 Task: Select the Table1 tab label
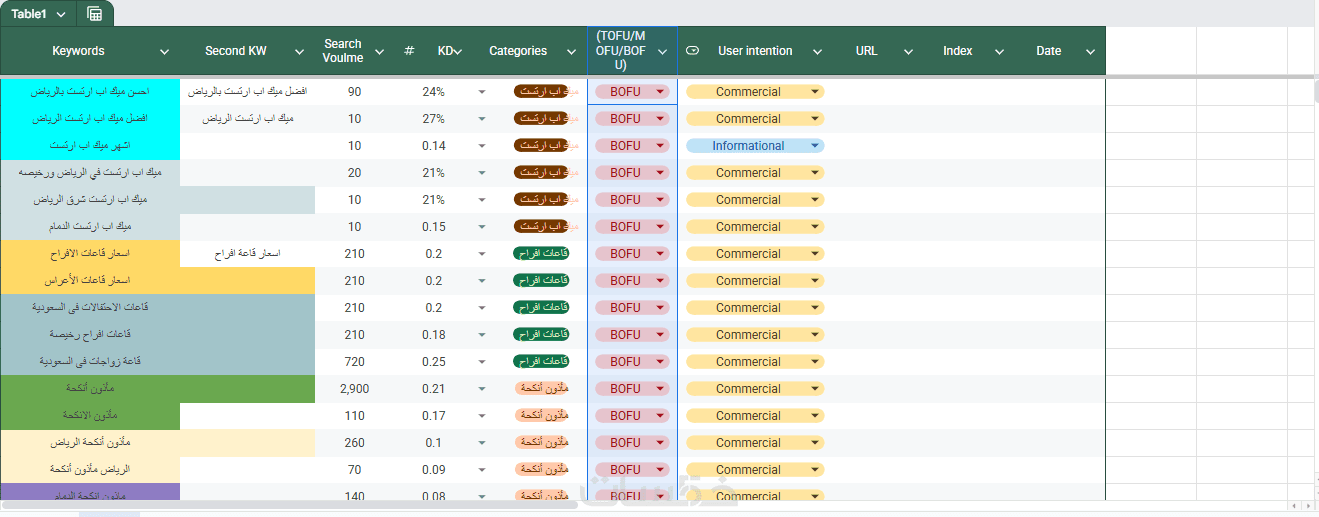pos(30,14)
